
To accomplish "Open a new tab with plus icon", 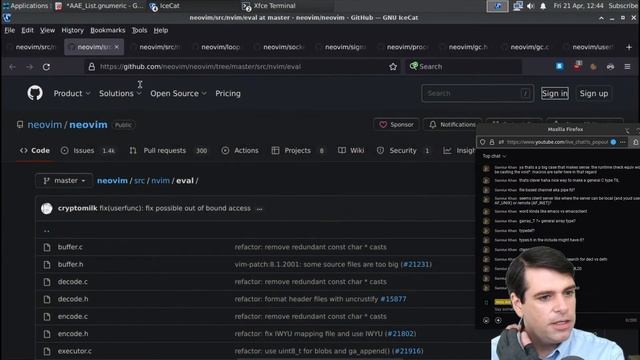I will [629, 47].
